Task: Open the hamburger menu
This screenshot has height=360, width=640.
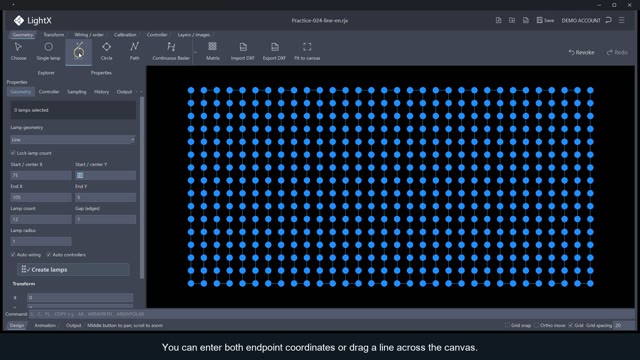Action: [622, 20]
